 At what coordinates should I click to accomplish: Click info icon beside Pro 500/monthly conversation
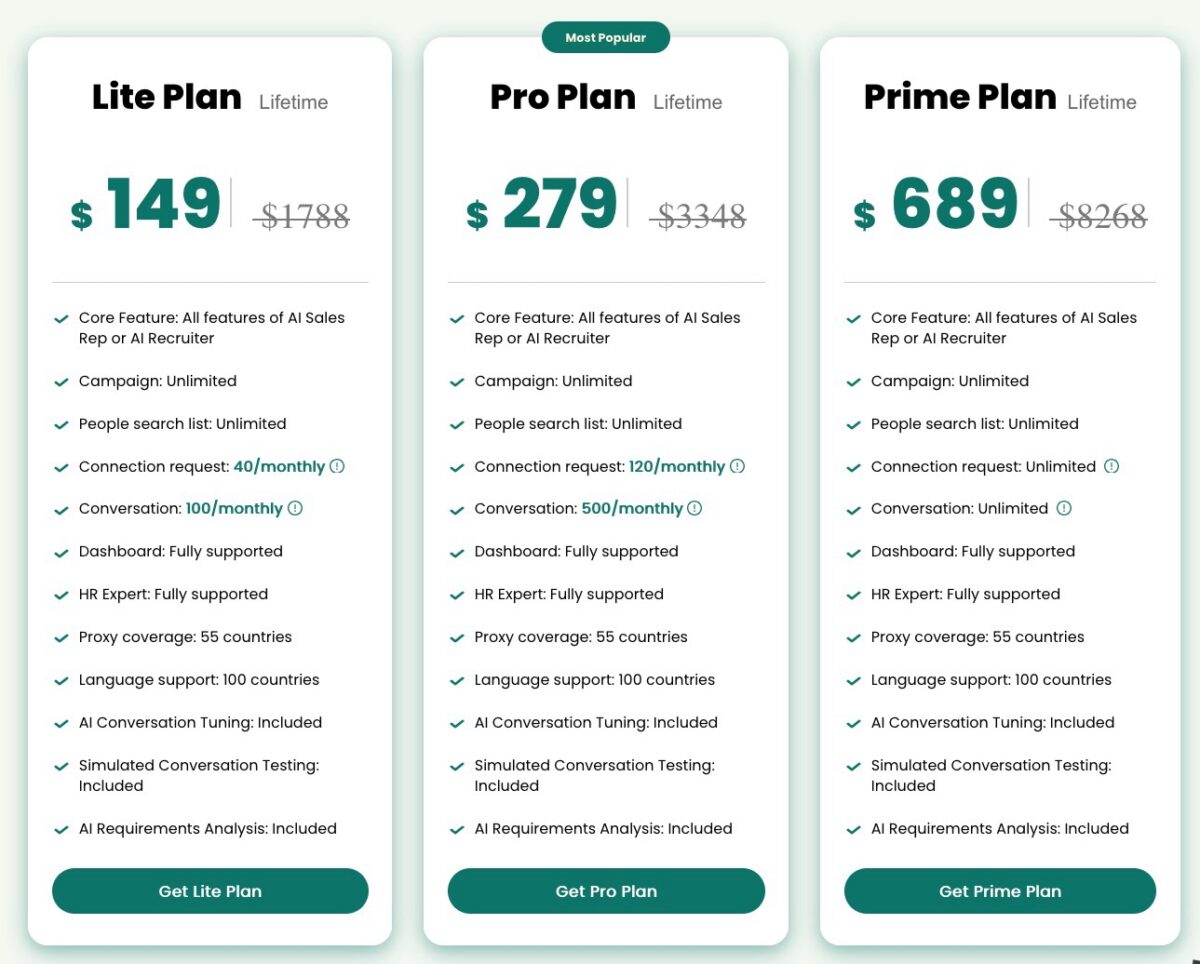694,508
